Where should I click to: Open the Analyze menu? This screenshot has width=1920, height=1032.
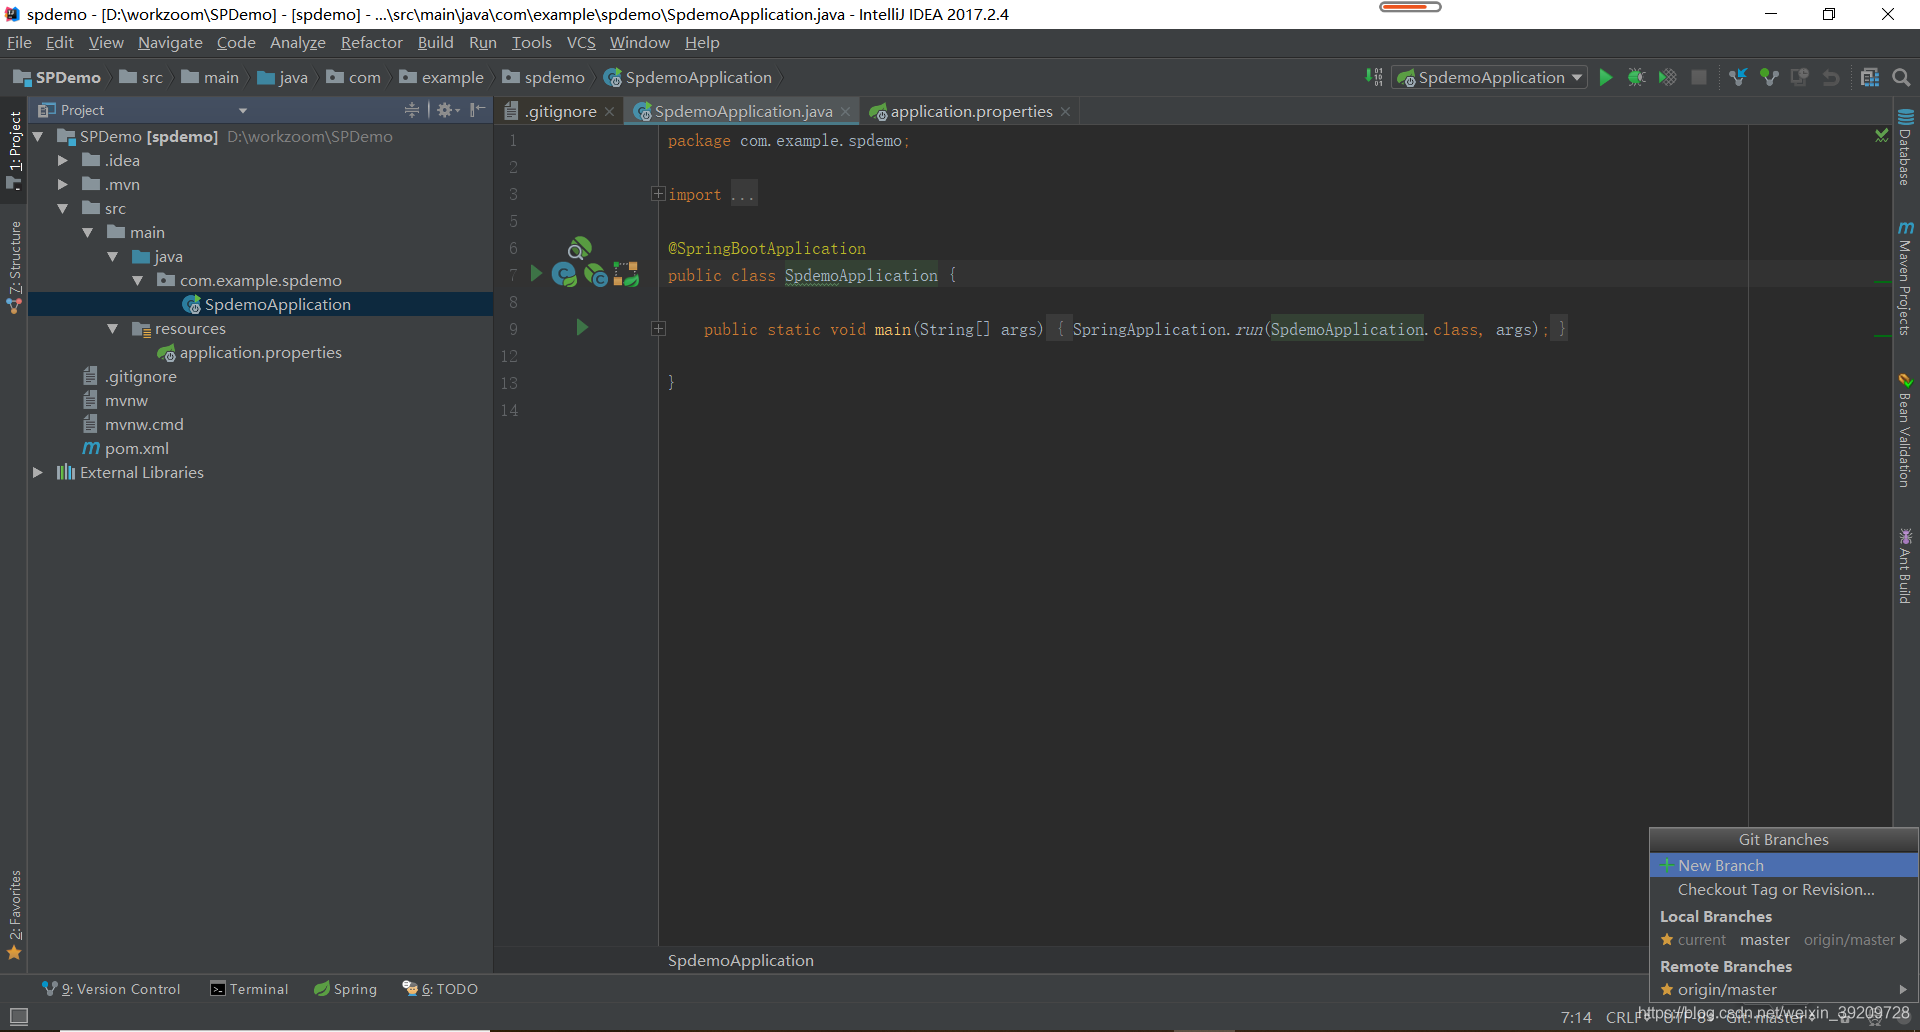(298, 42)
